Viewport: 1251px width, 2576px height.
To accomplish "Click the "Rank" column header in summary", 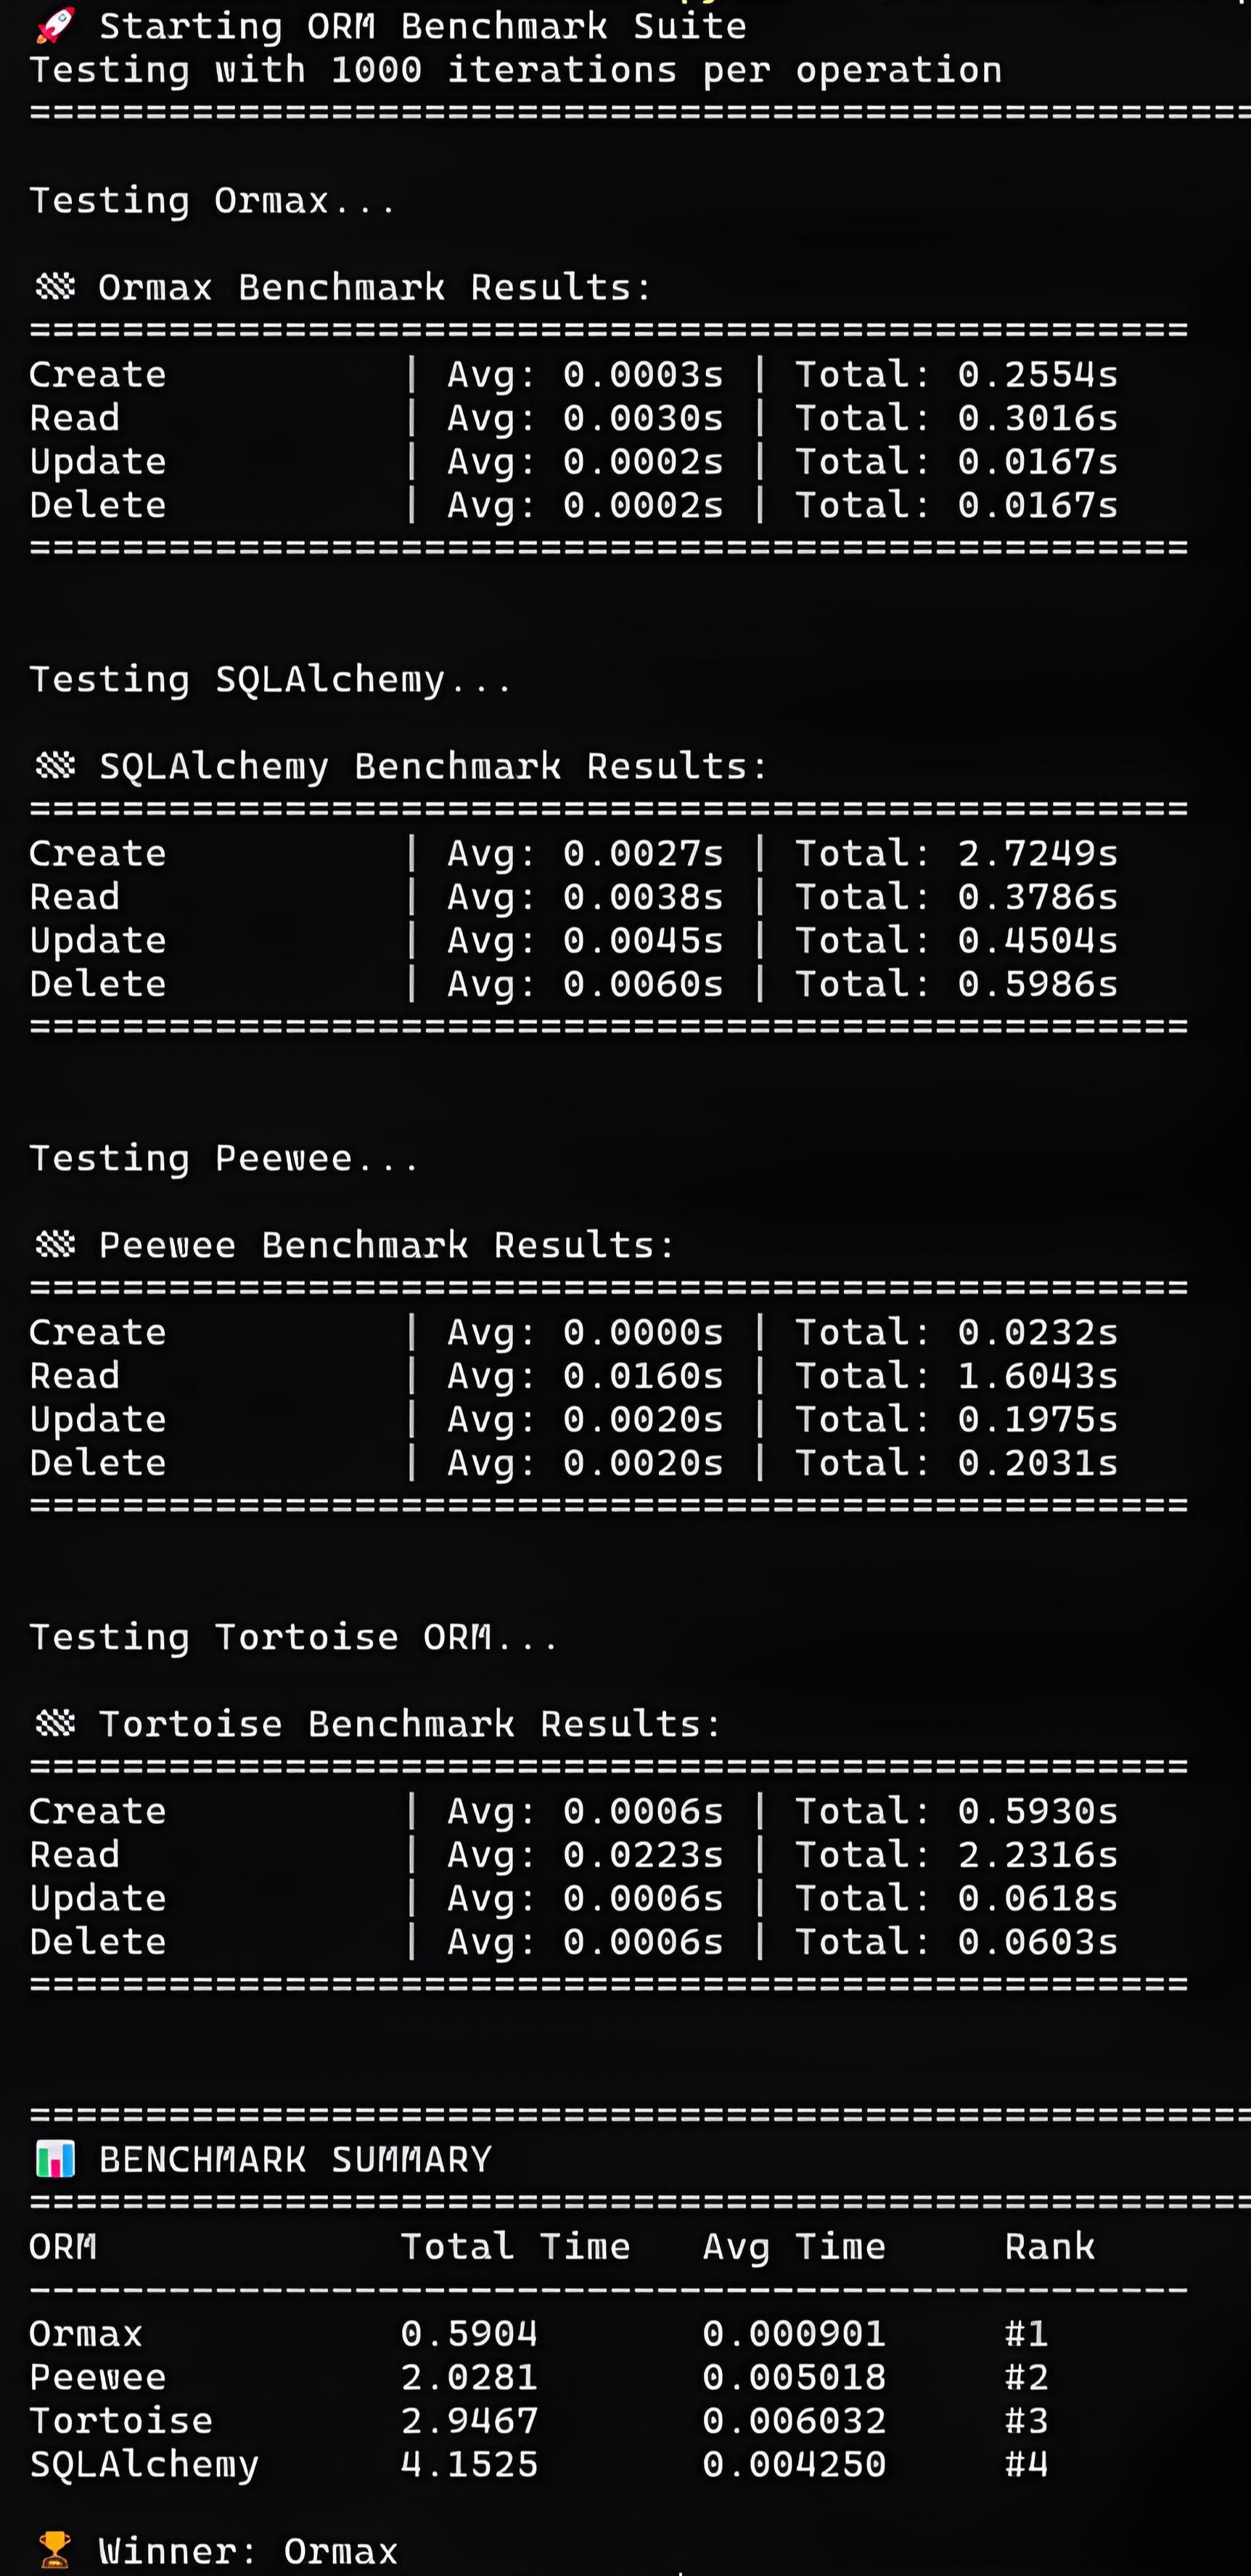I will click(x=1049, y=2247).
